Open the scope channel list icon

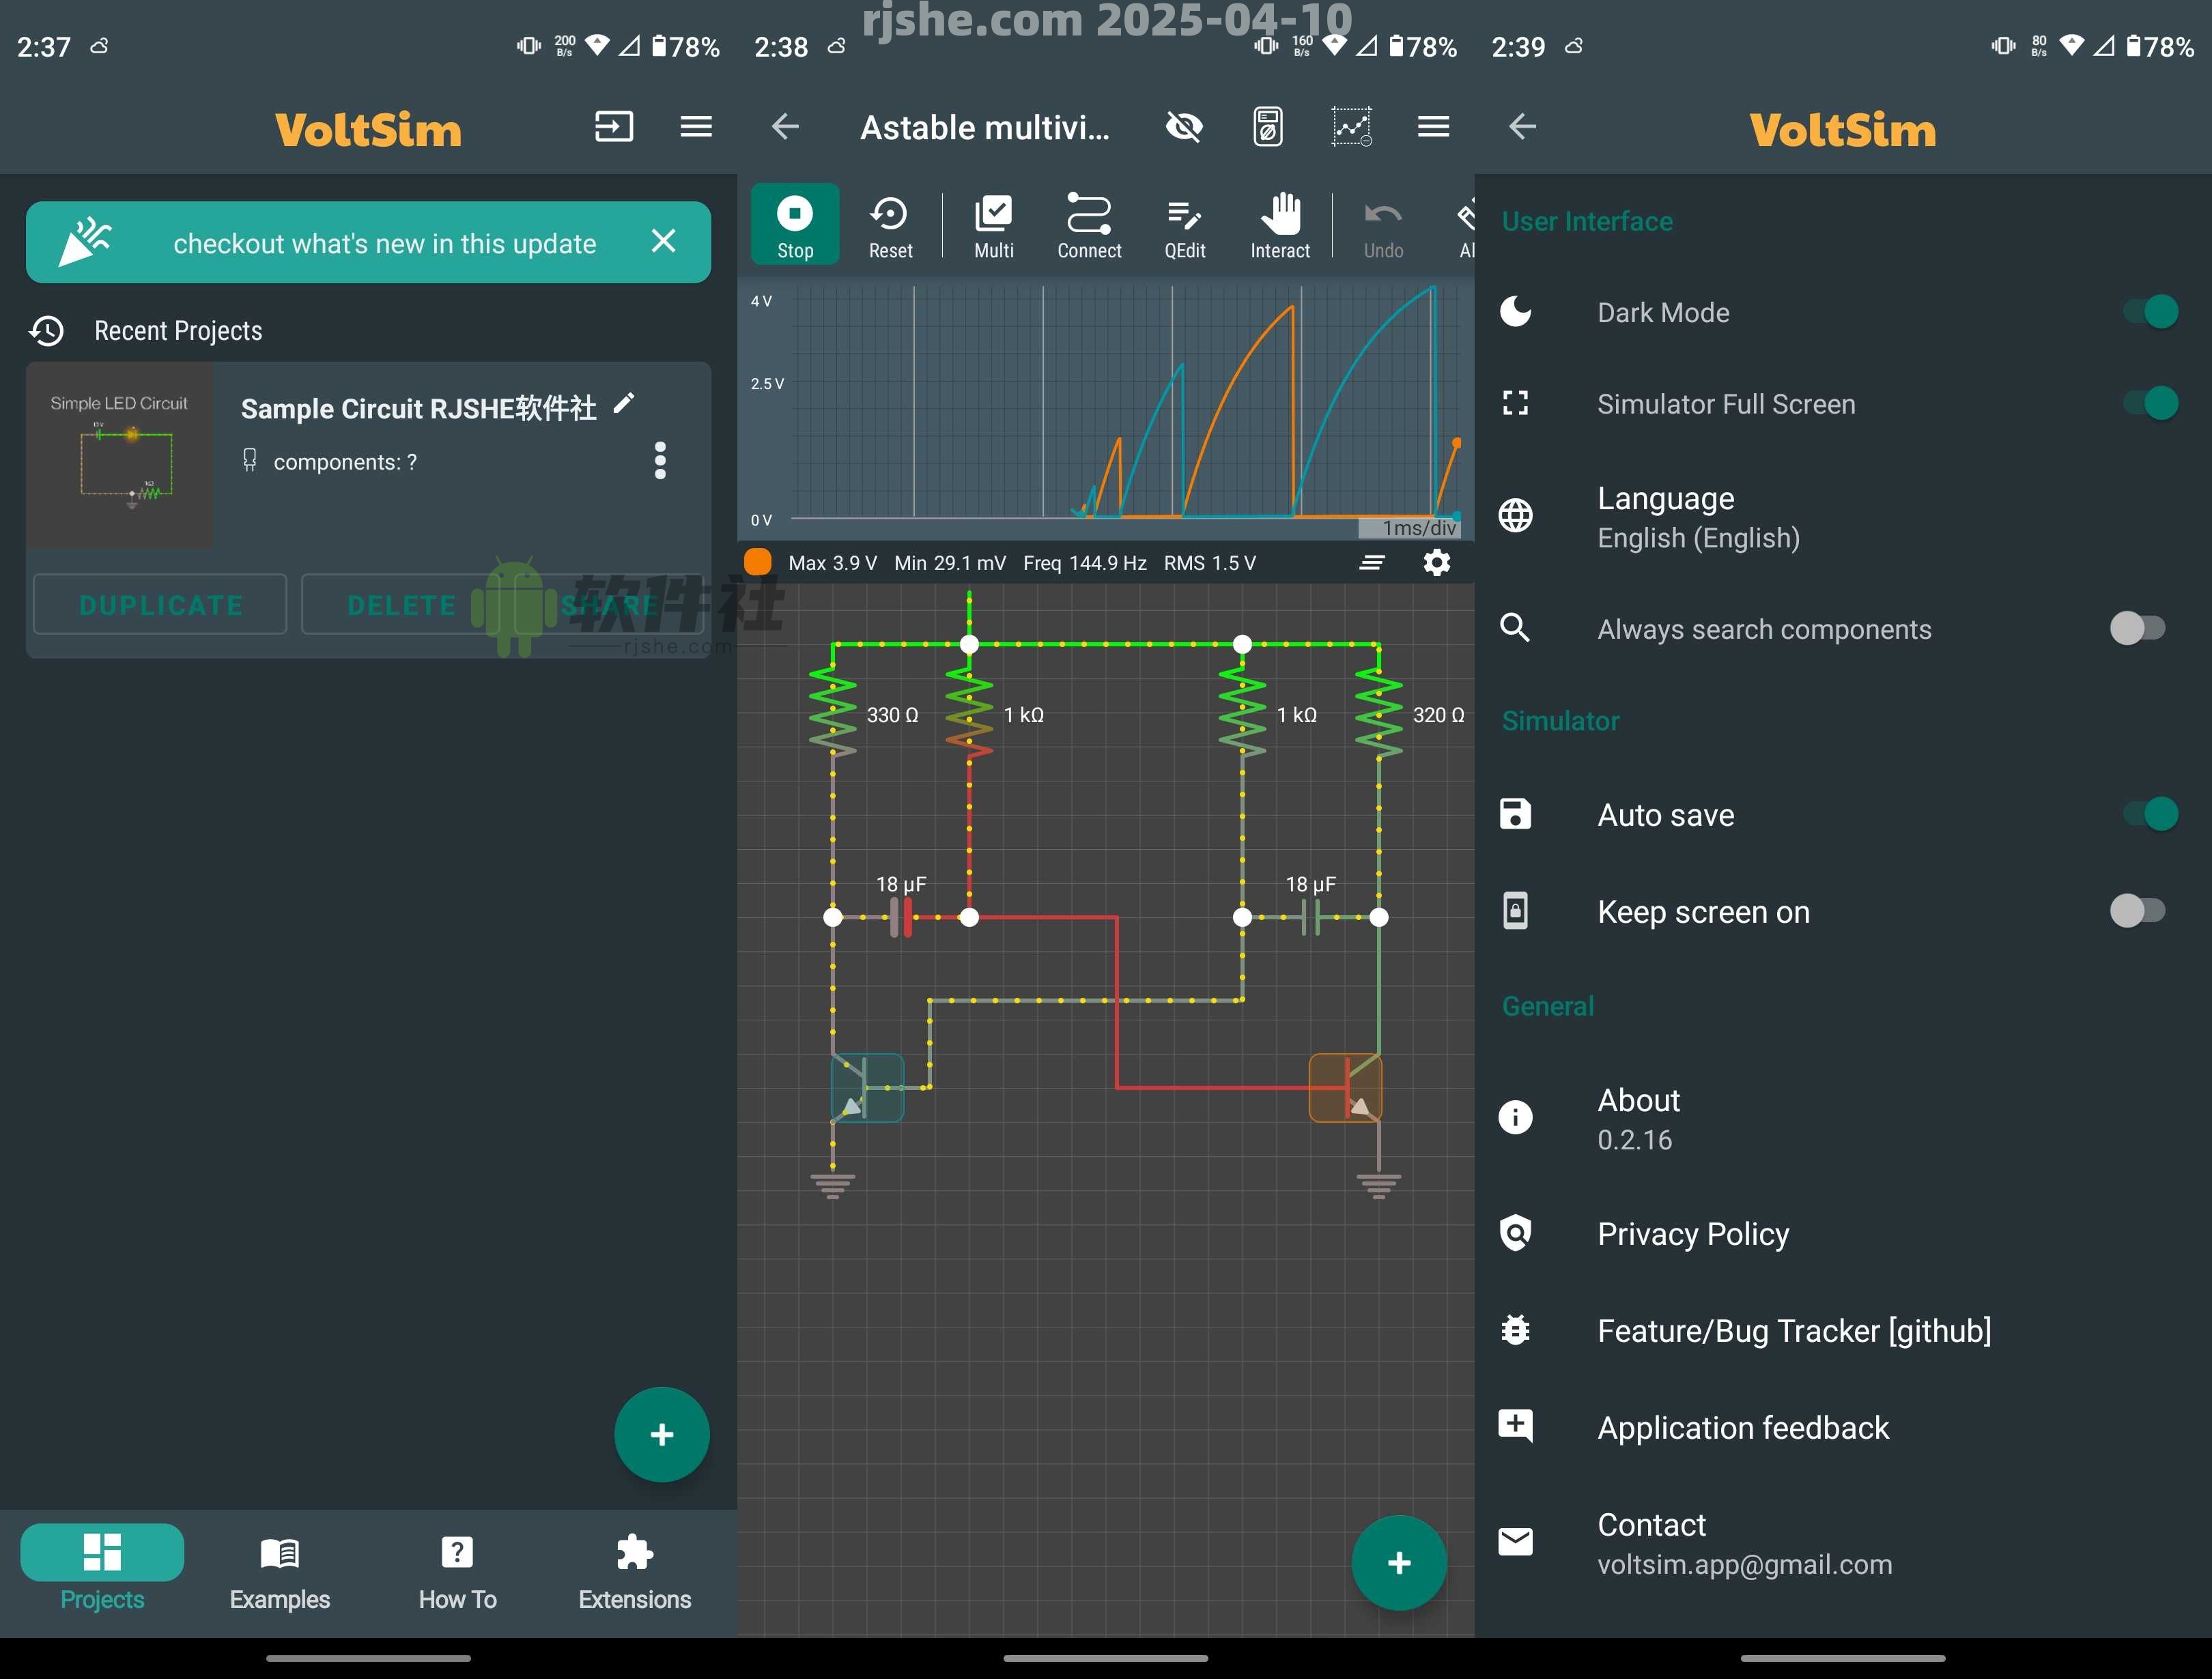1372,562
